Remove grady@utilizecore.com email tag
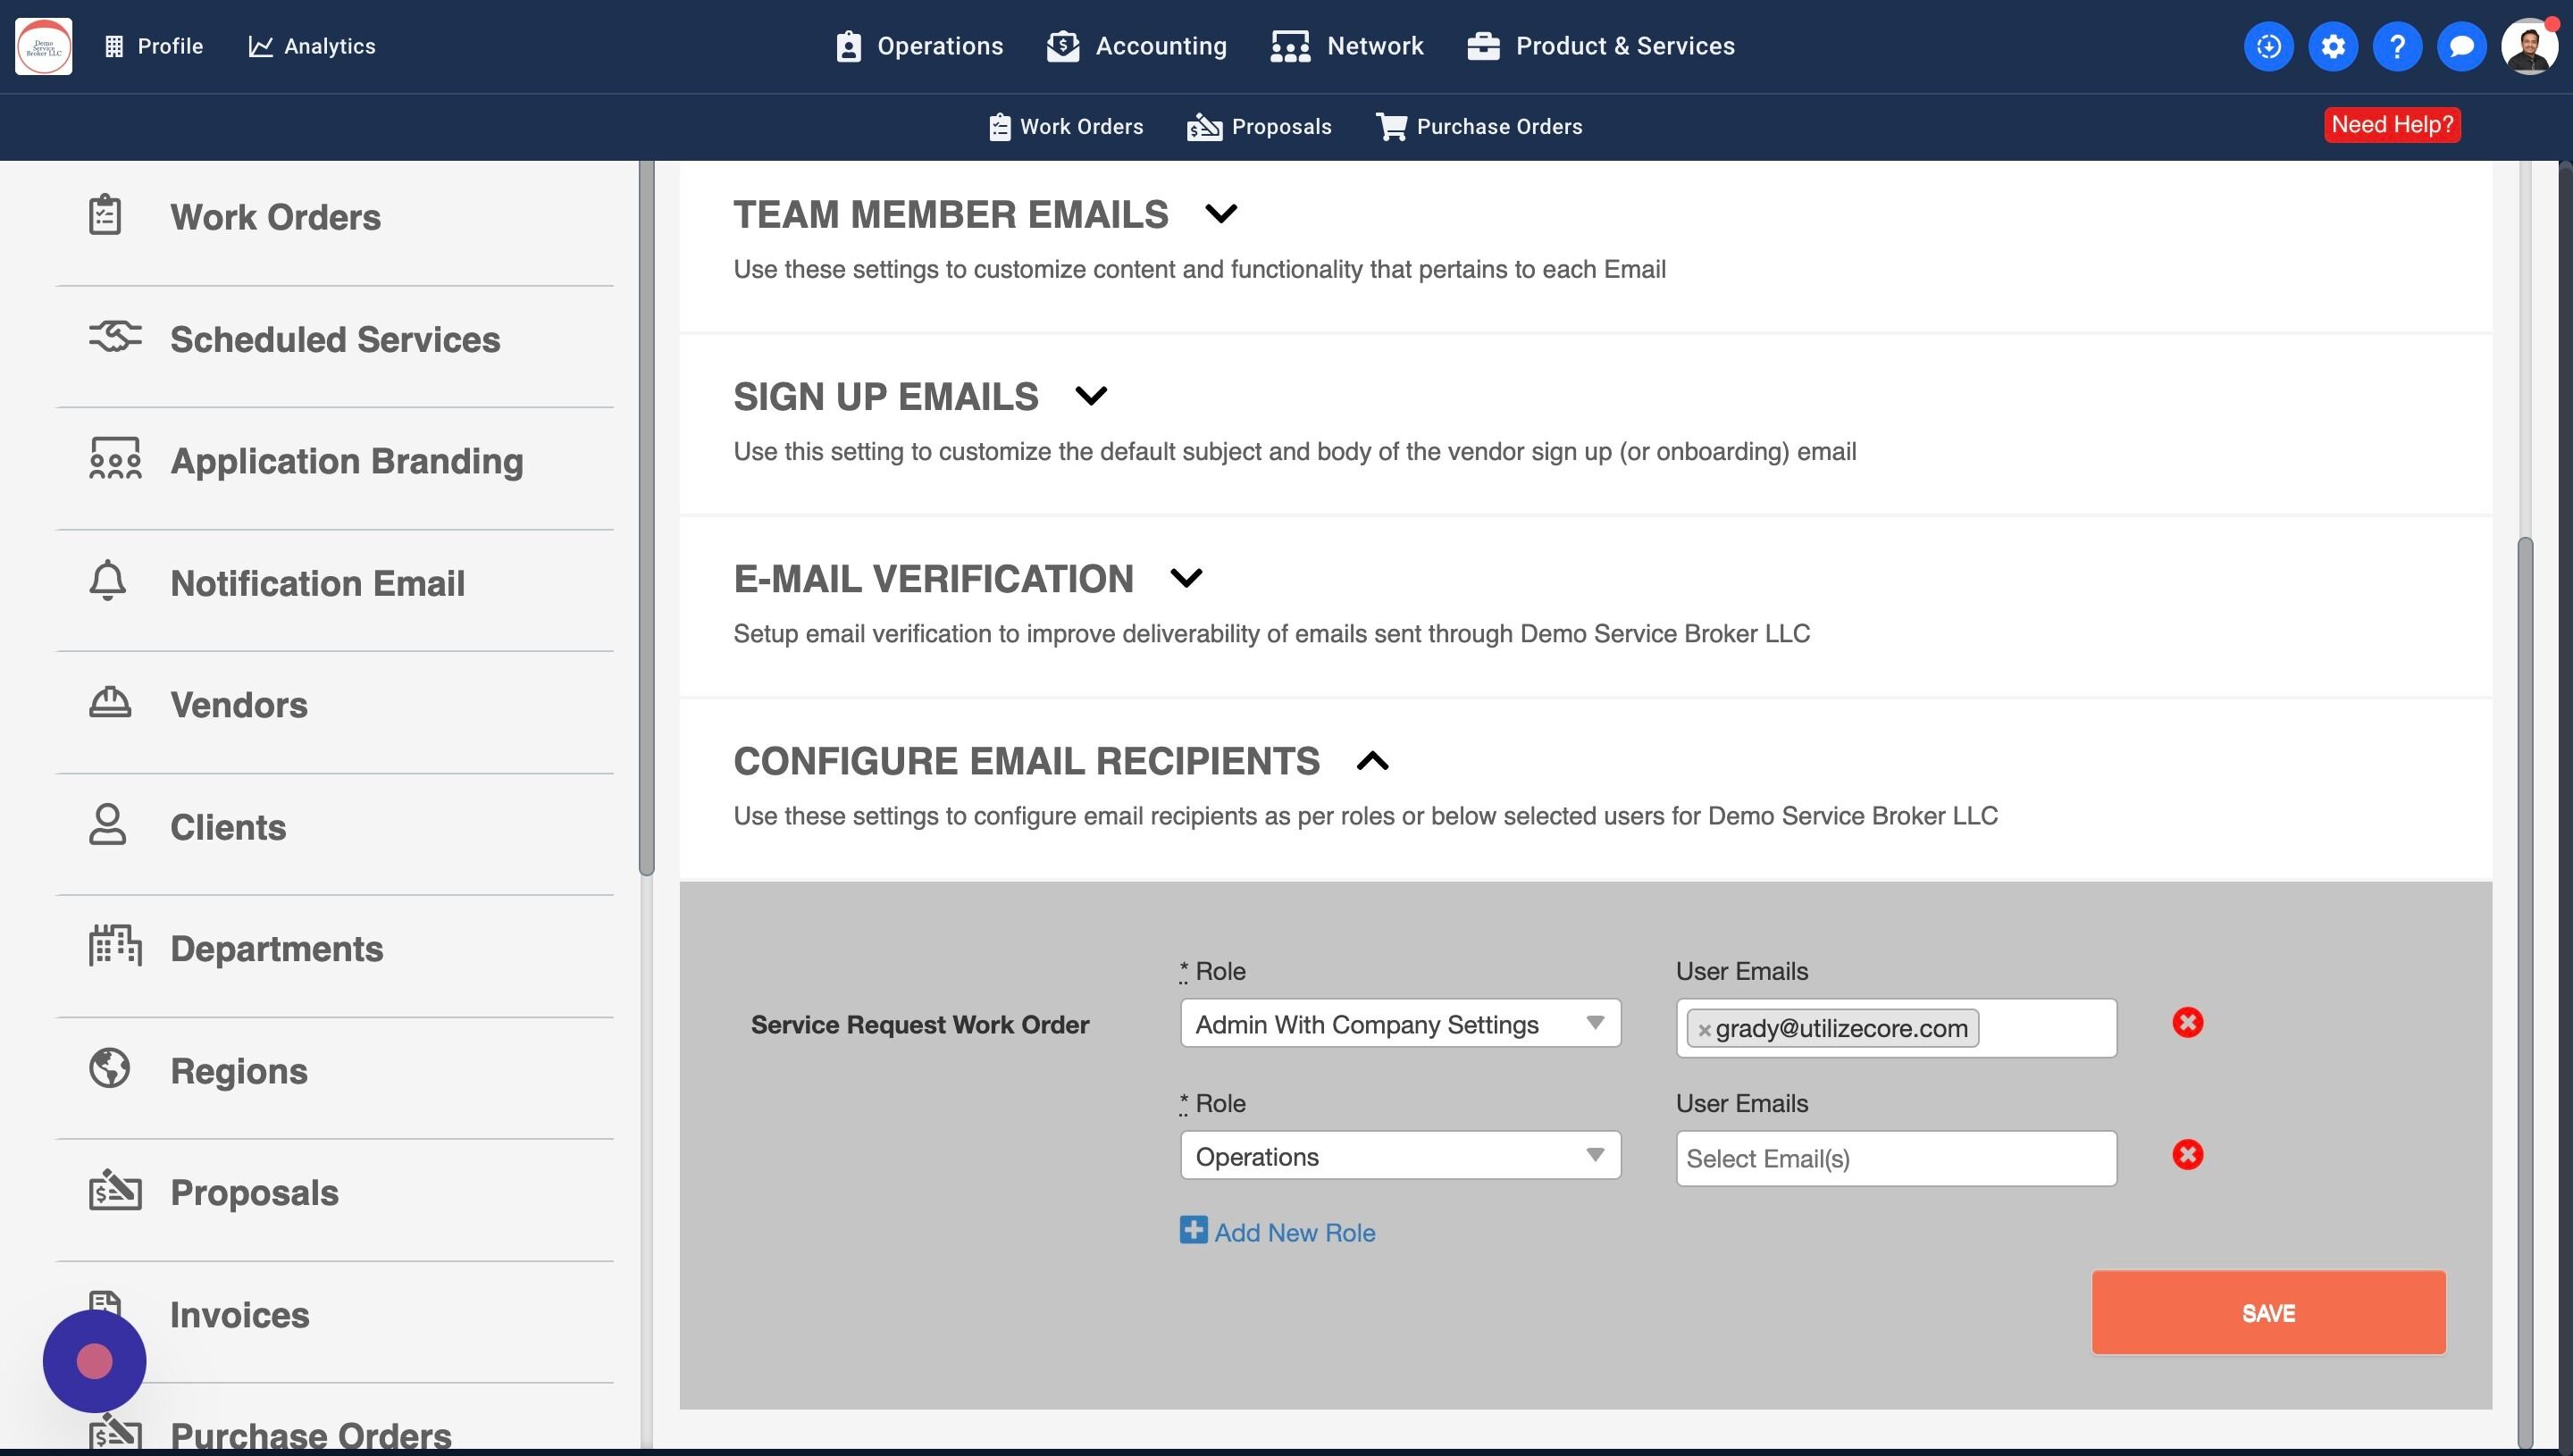The image size is (2573, 1456). click(x=1704, y=1029)
